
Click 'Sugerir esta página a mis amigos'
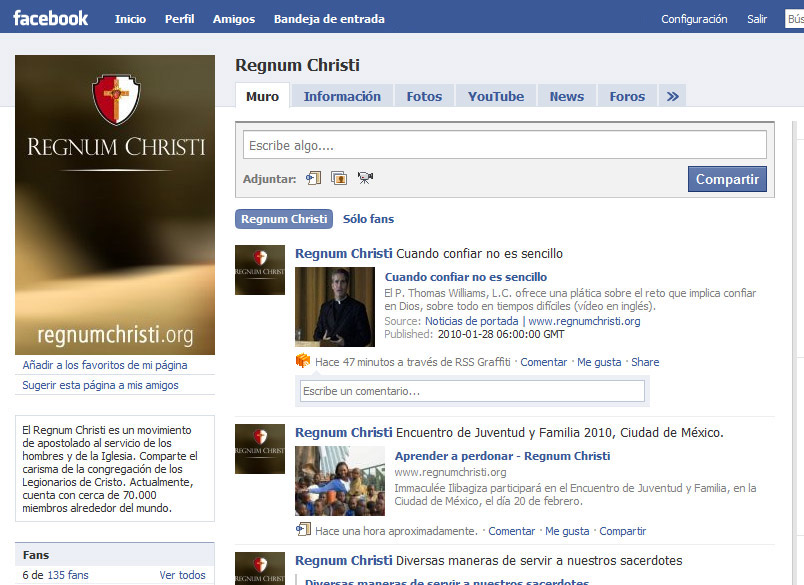coord(100,385)
